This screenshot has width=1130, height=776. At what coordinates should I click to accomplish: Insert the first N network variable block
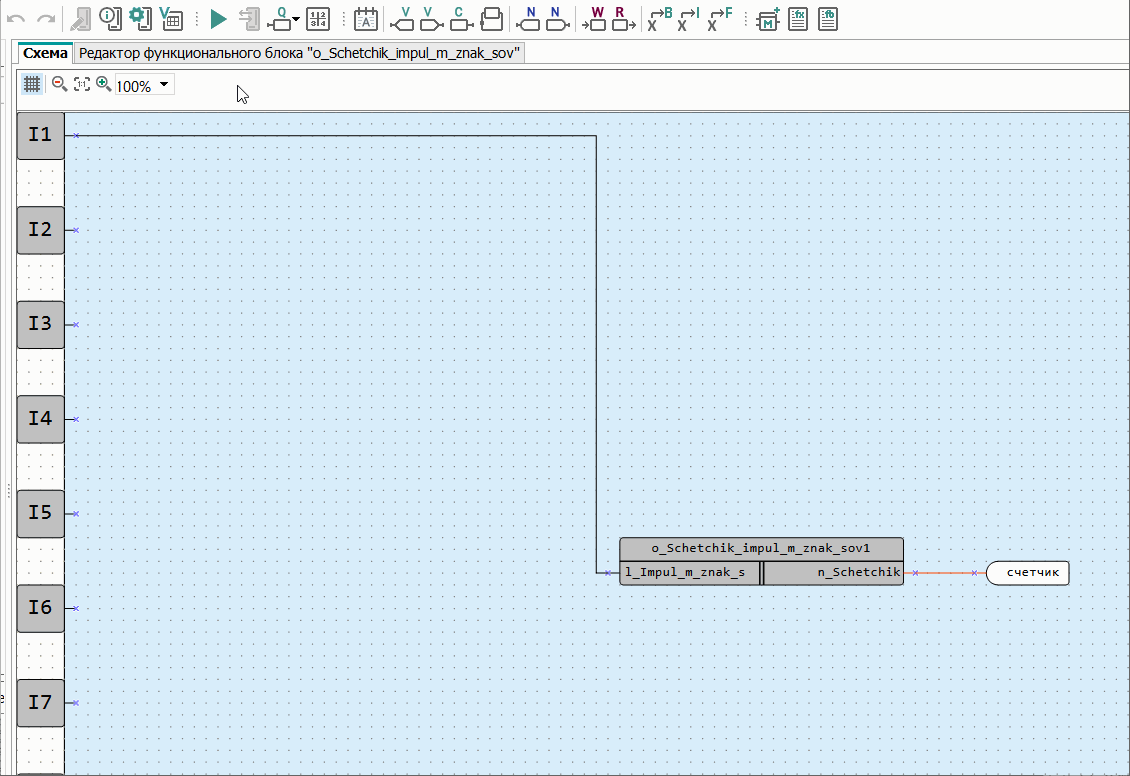(x=528, y=19)
